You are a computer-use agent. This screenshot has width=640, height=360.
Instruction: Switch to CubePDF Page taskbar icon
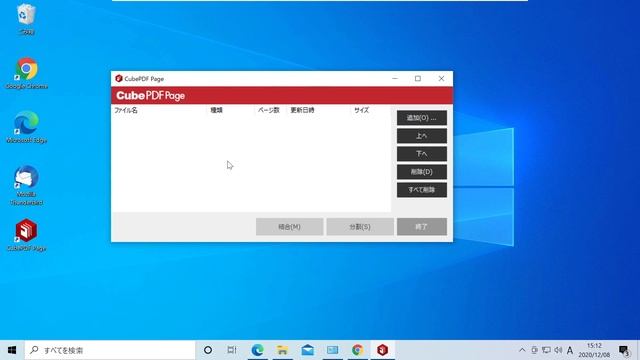point(382,350)
